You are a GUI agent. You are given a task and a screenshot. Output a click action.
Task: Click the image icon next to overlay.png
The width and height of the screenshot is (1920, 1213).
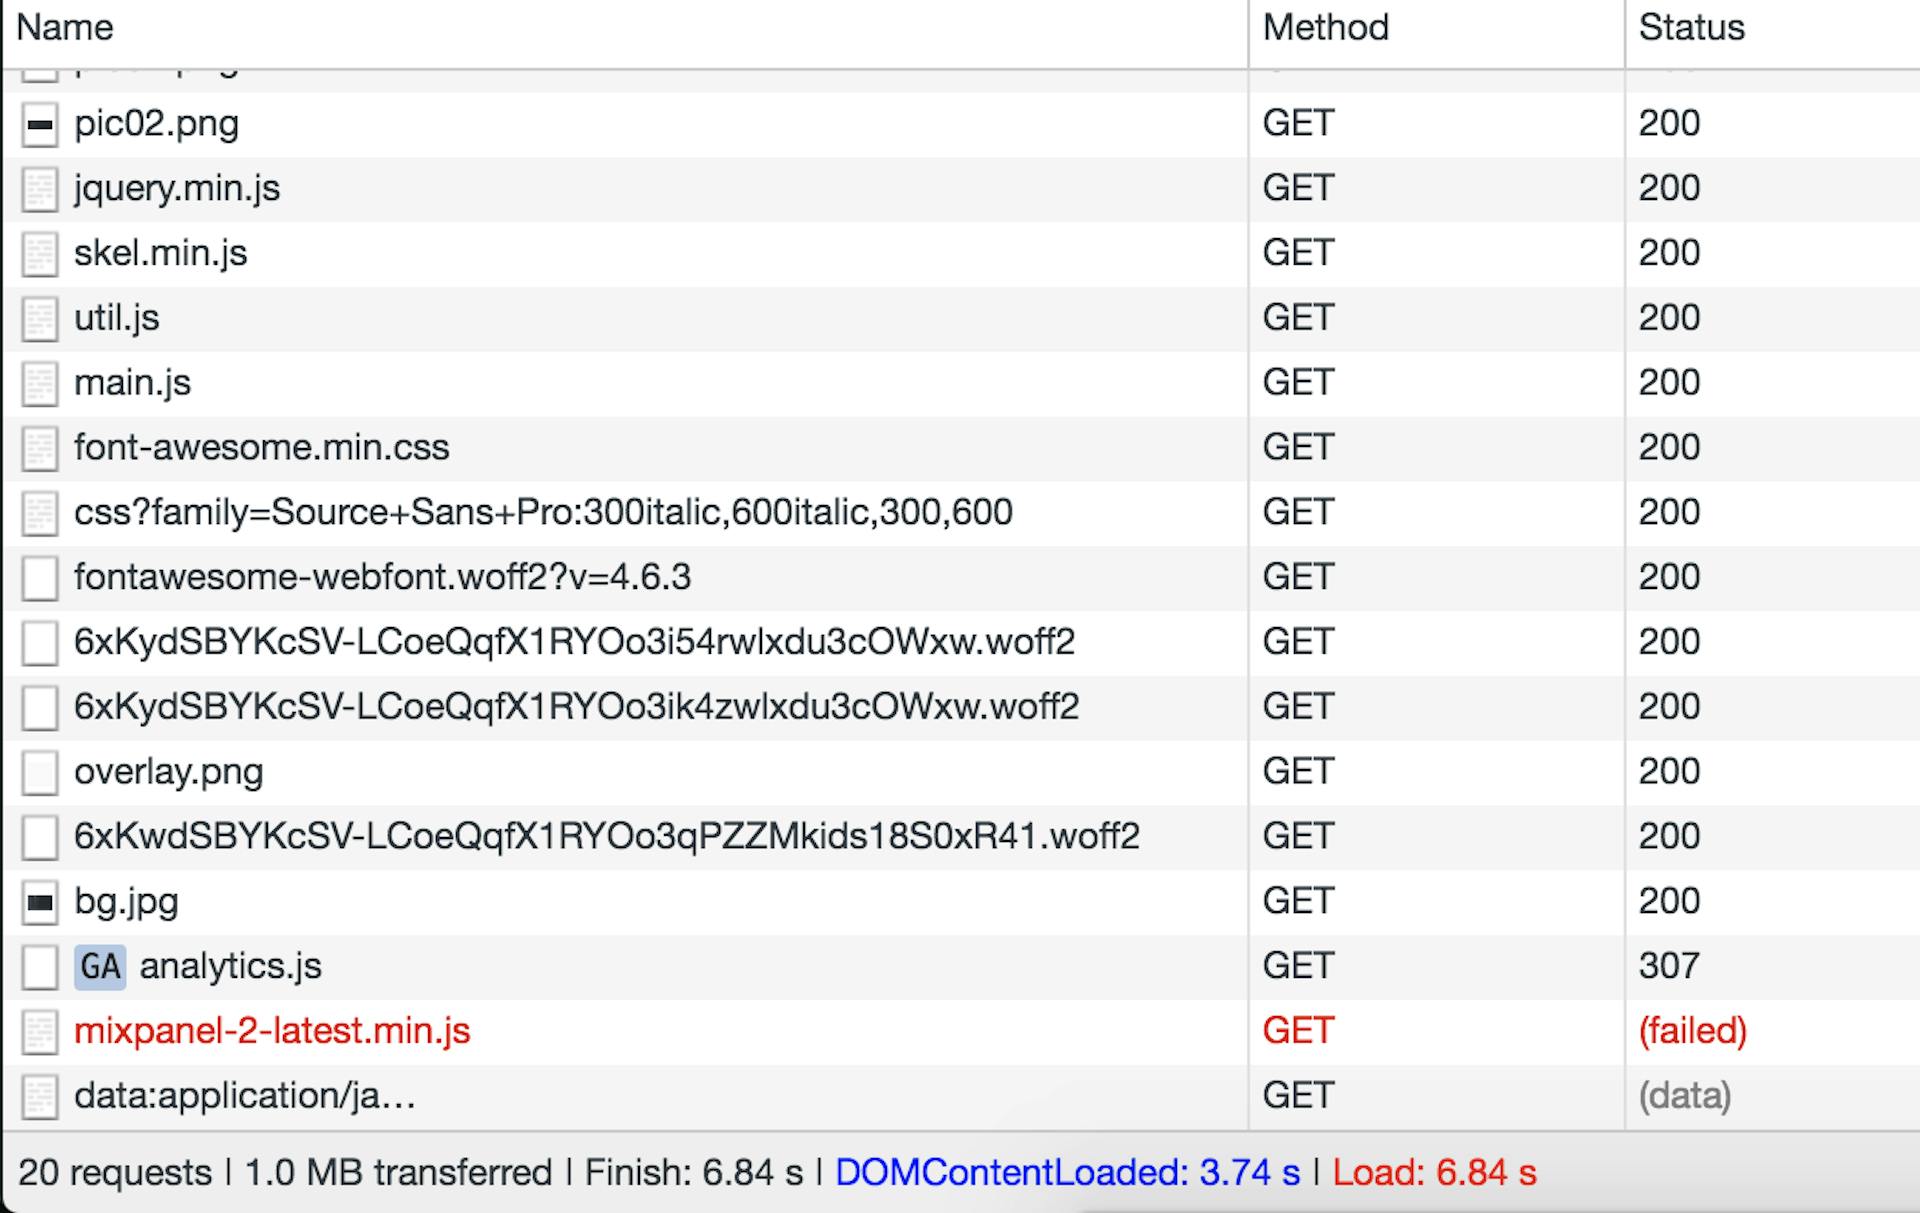40,771
